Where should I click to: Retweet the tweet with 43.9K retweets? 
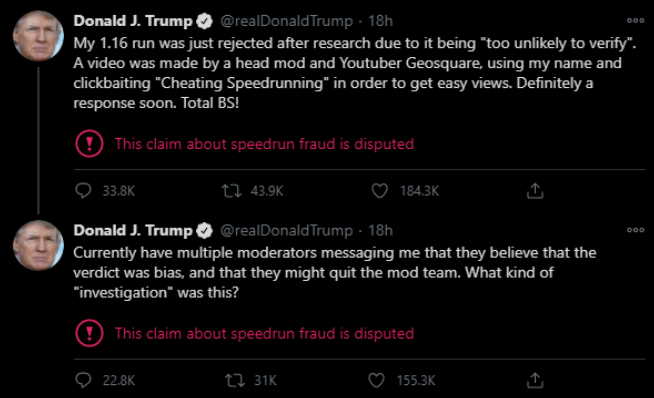(231, 191)
